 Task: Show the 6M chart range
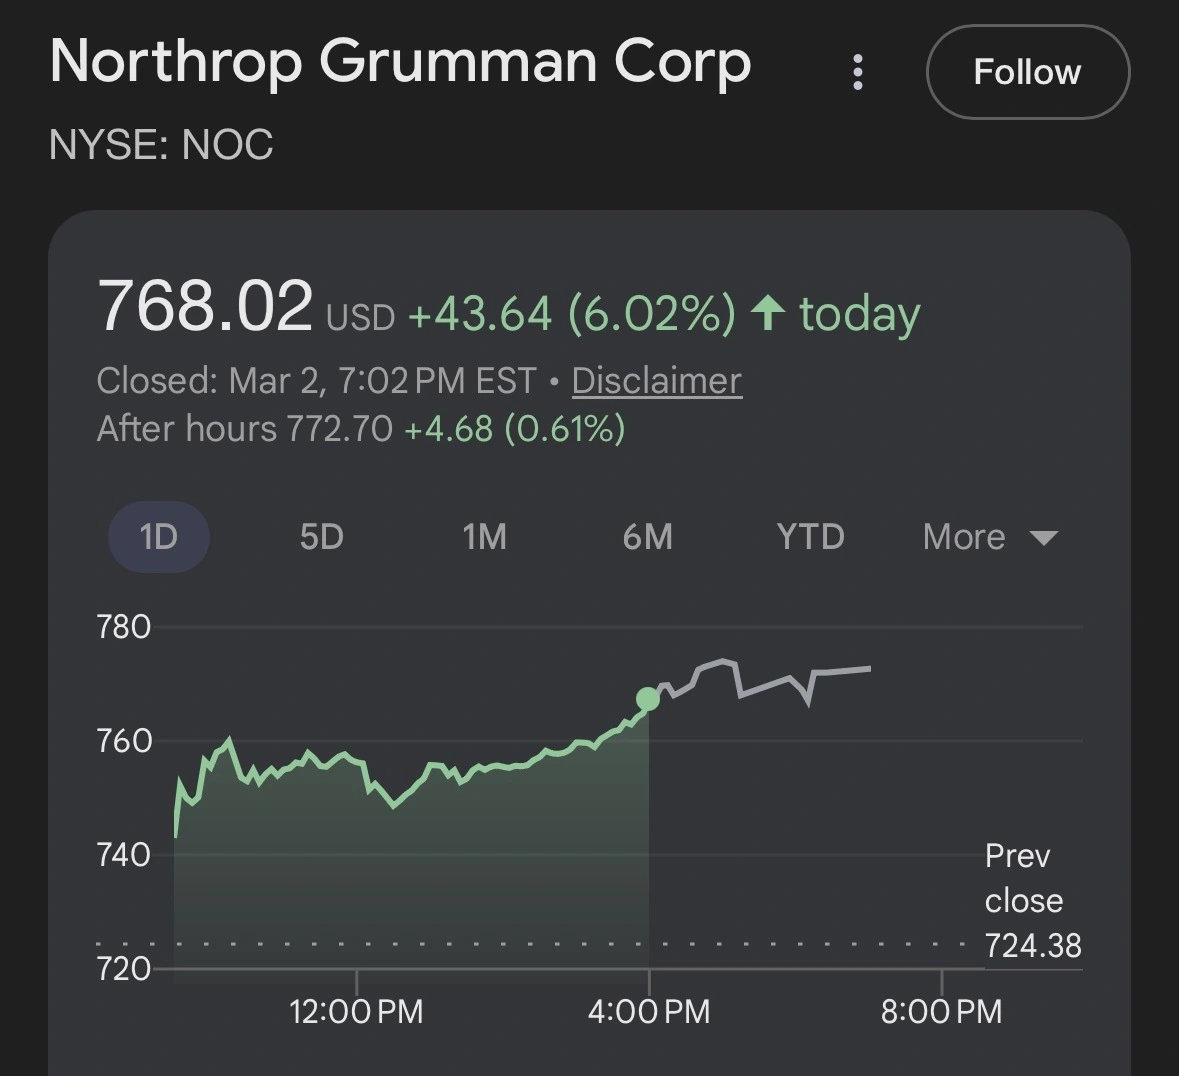(647, 537)
